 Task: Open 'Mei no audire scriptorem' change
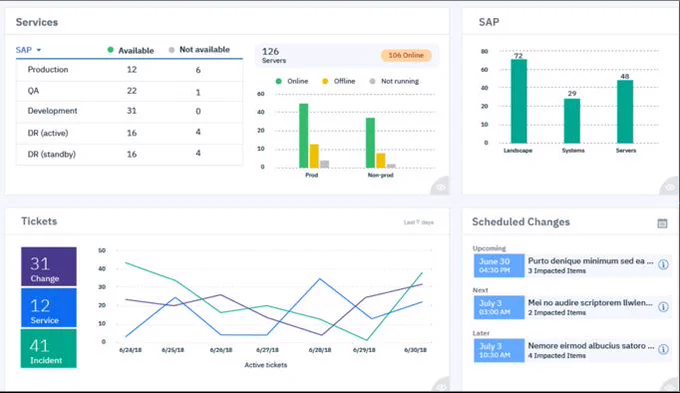point(590,302)
